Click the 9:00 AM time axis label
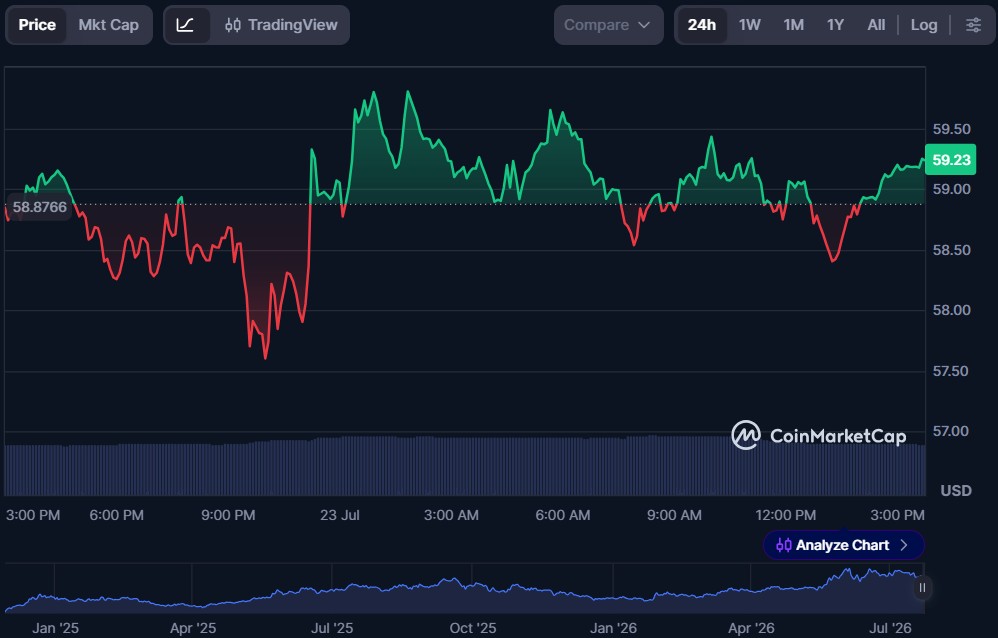The height and width of the screenshot is (638, 998). [674, 515]
